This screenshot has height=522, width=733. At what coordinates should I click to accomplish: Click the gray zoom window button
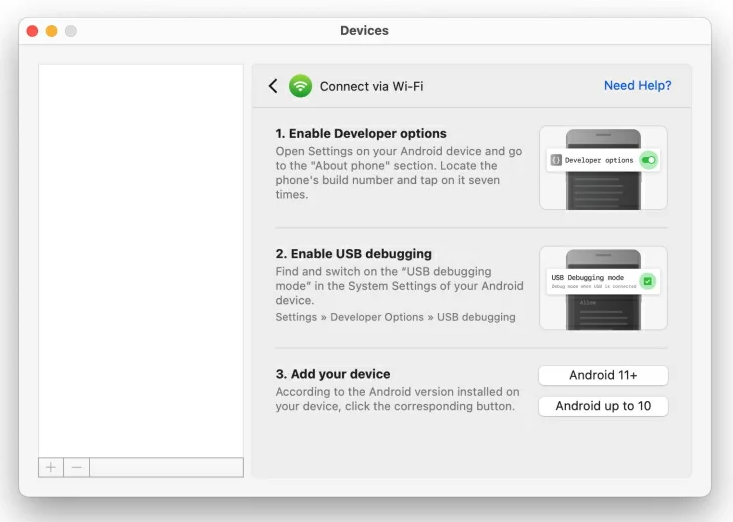click(71, 31)
